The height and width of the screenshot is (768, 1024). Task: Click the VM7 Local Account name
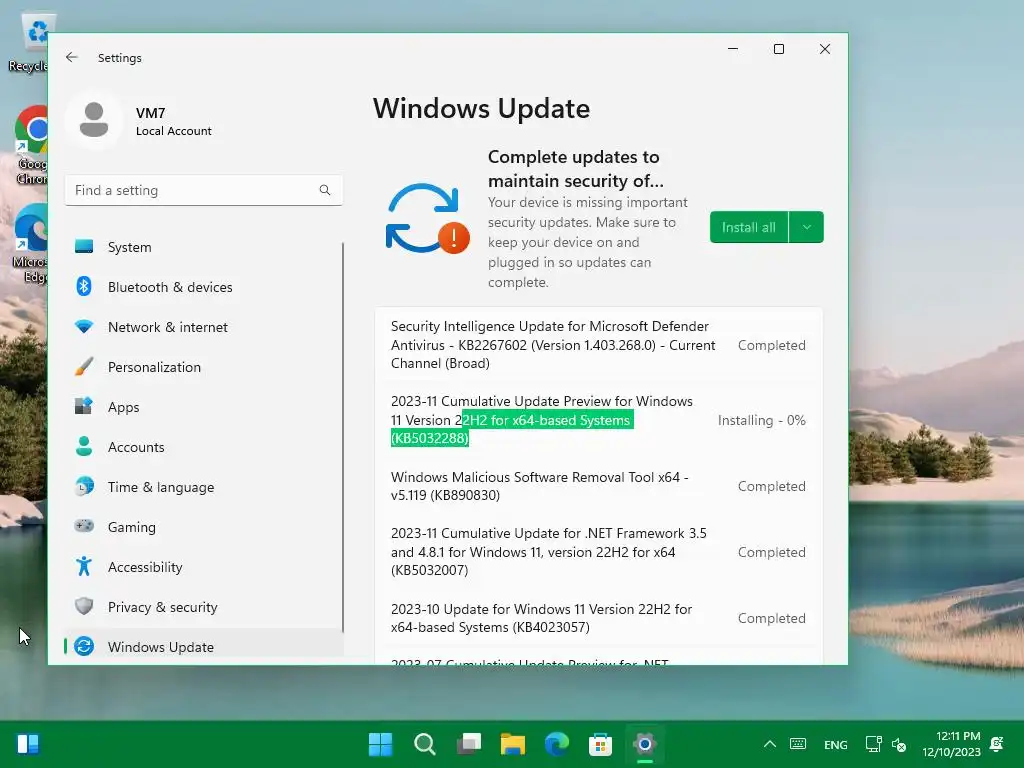(174, 121)
